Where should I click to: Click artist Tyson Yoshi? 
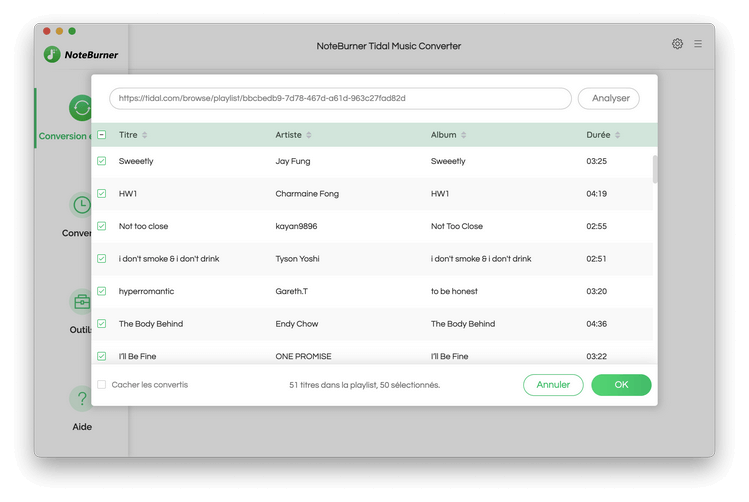pos(297,258)
